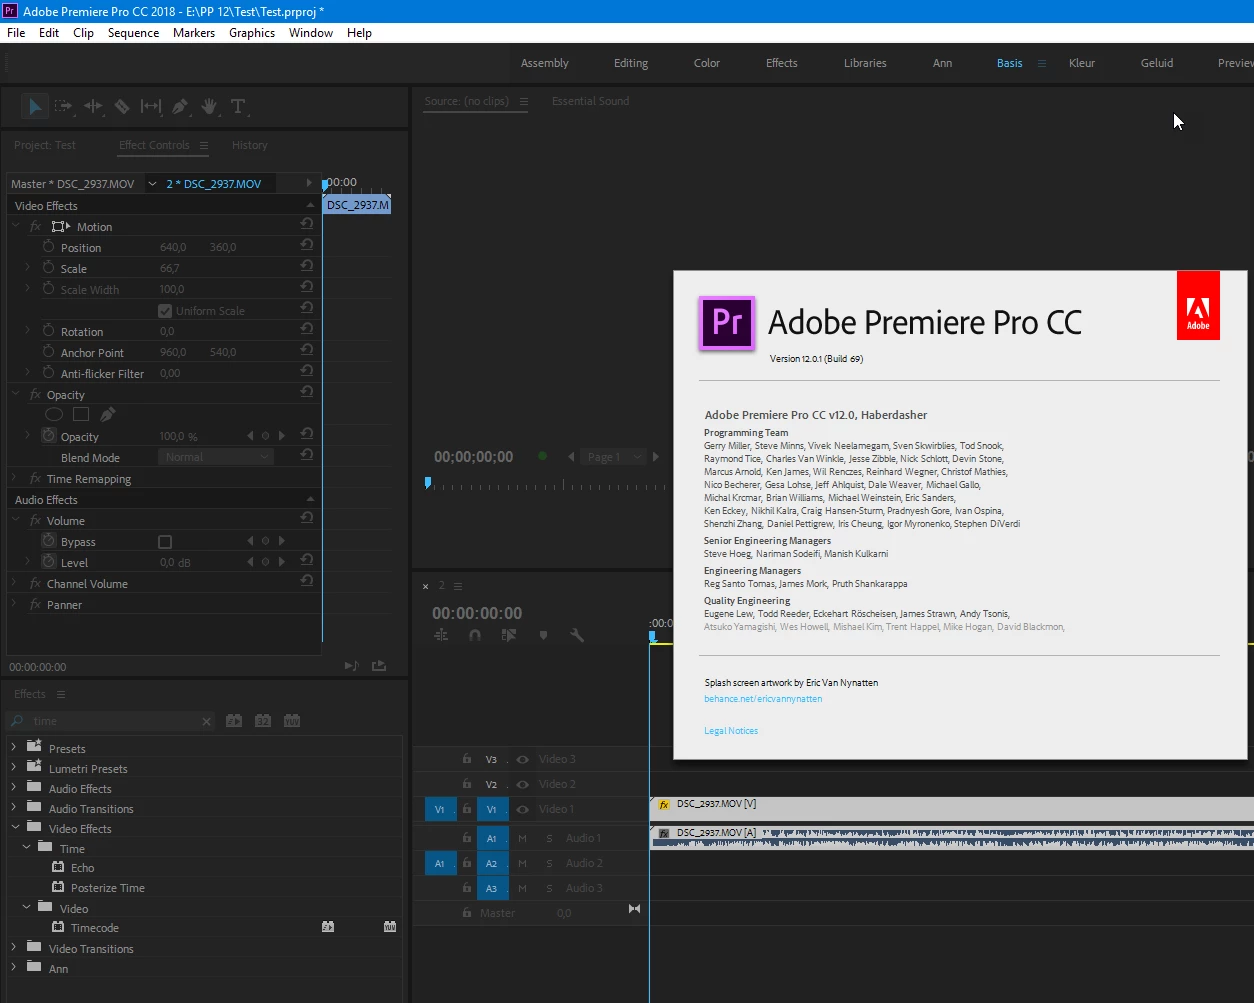Toggle Volume Bypass checkbox
Image resolution: width=1254 pixels, height=1003 pixels.
[x=165, y=542]
